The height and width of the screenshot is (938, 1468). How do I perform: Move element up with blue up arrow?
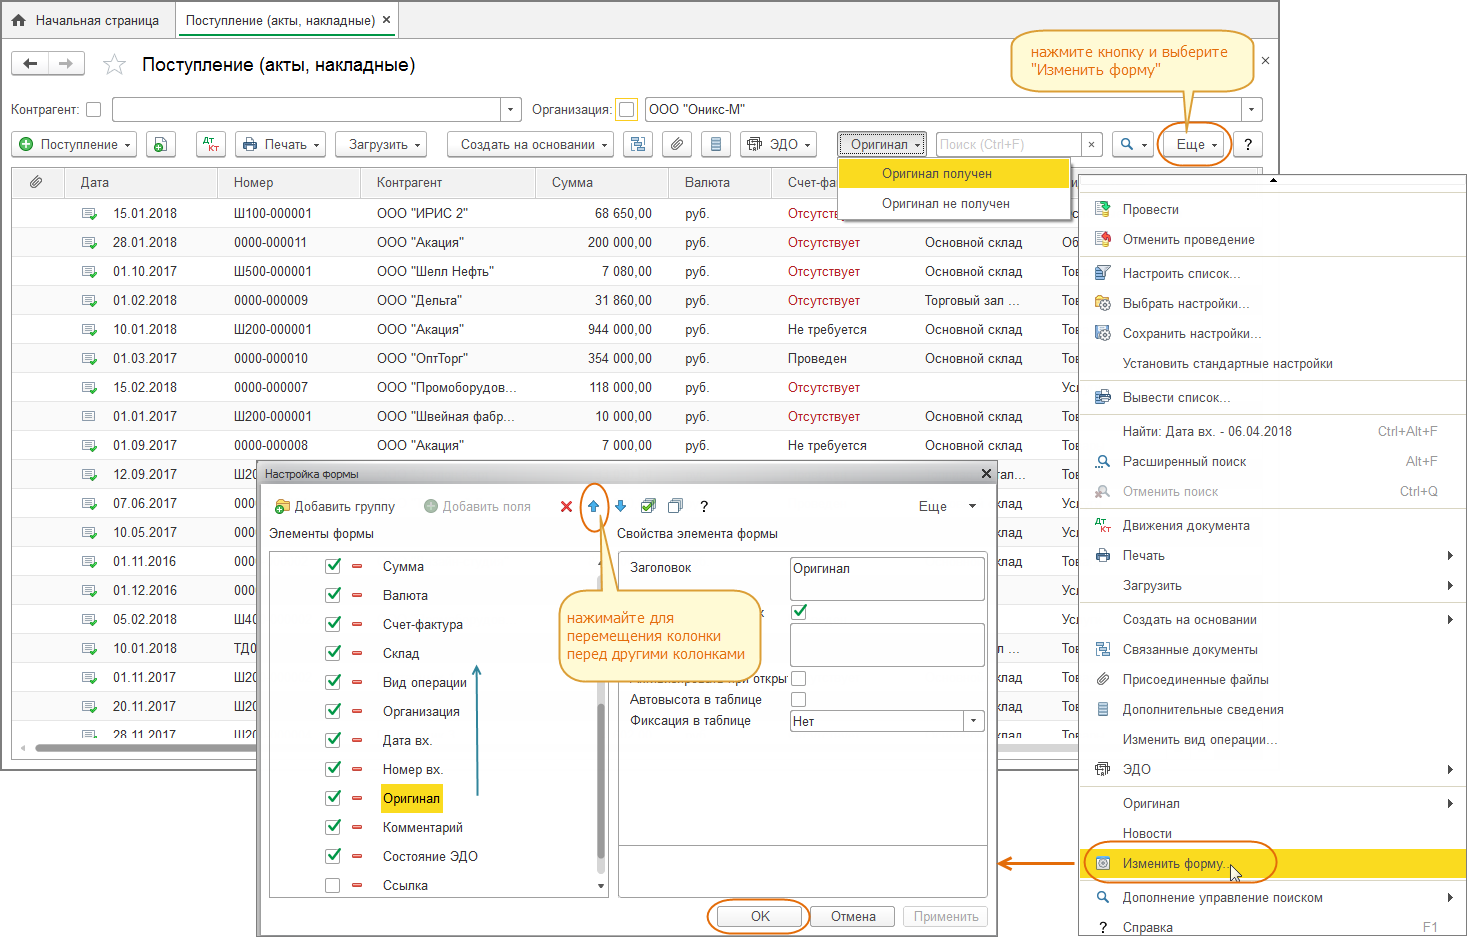tap(593, 507)
